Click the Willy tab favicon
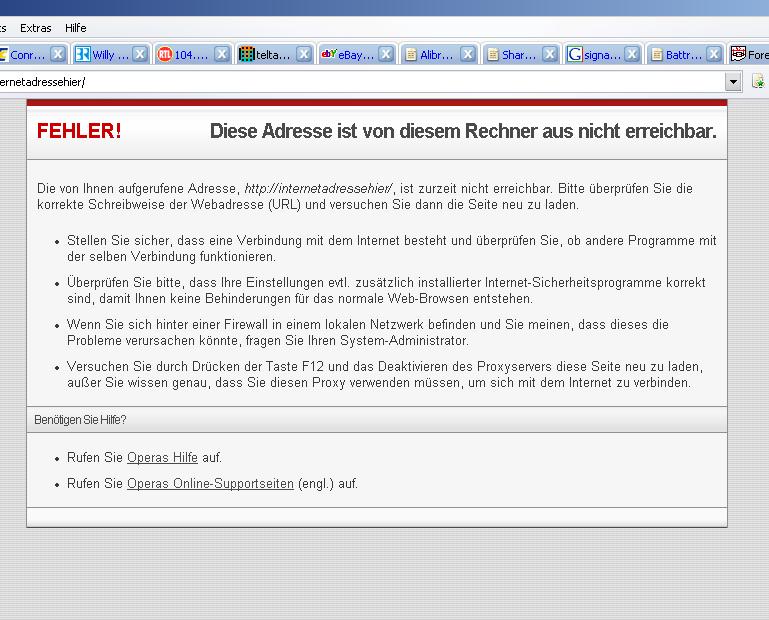769x620 pixels. point(83,54)
